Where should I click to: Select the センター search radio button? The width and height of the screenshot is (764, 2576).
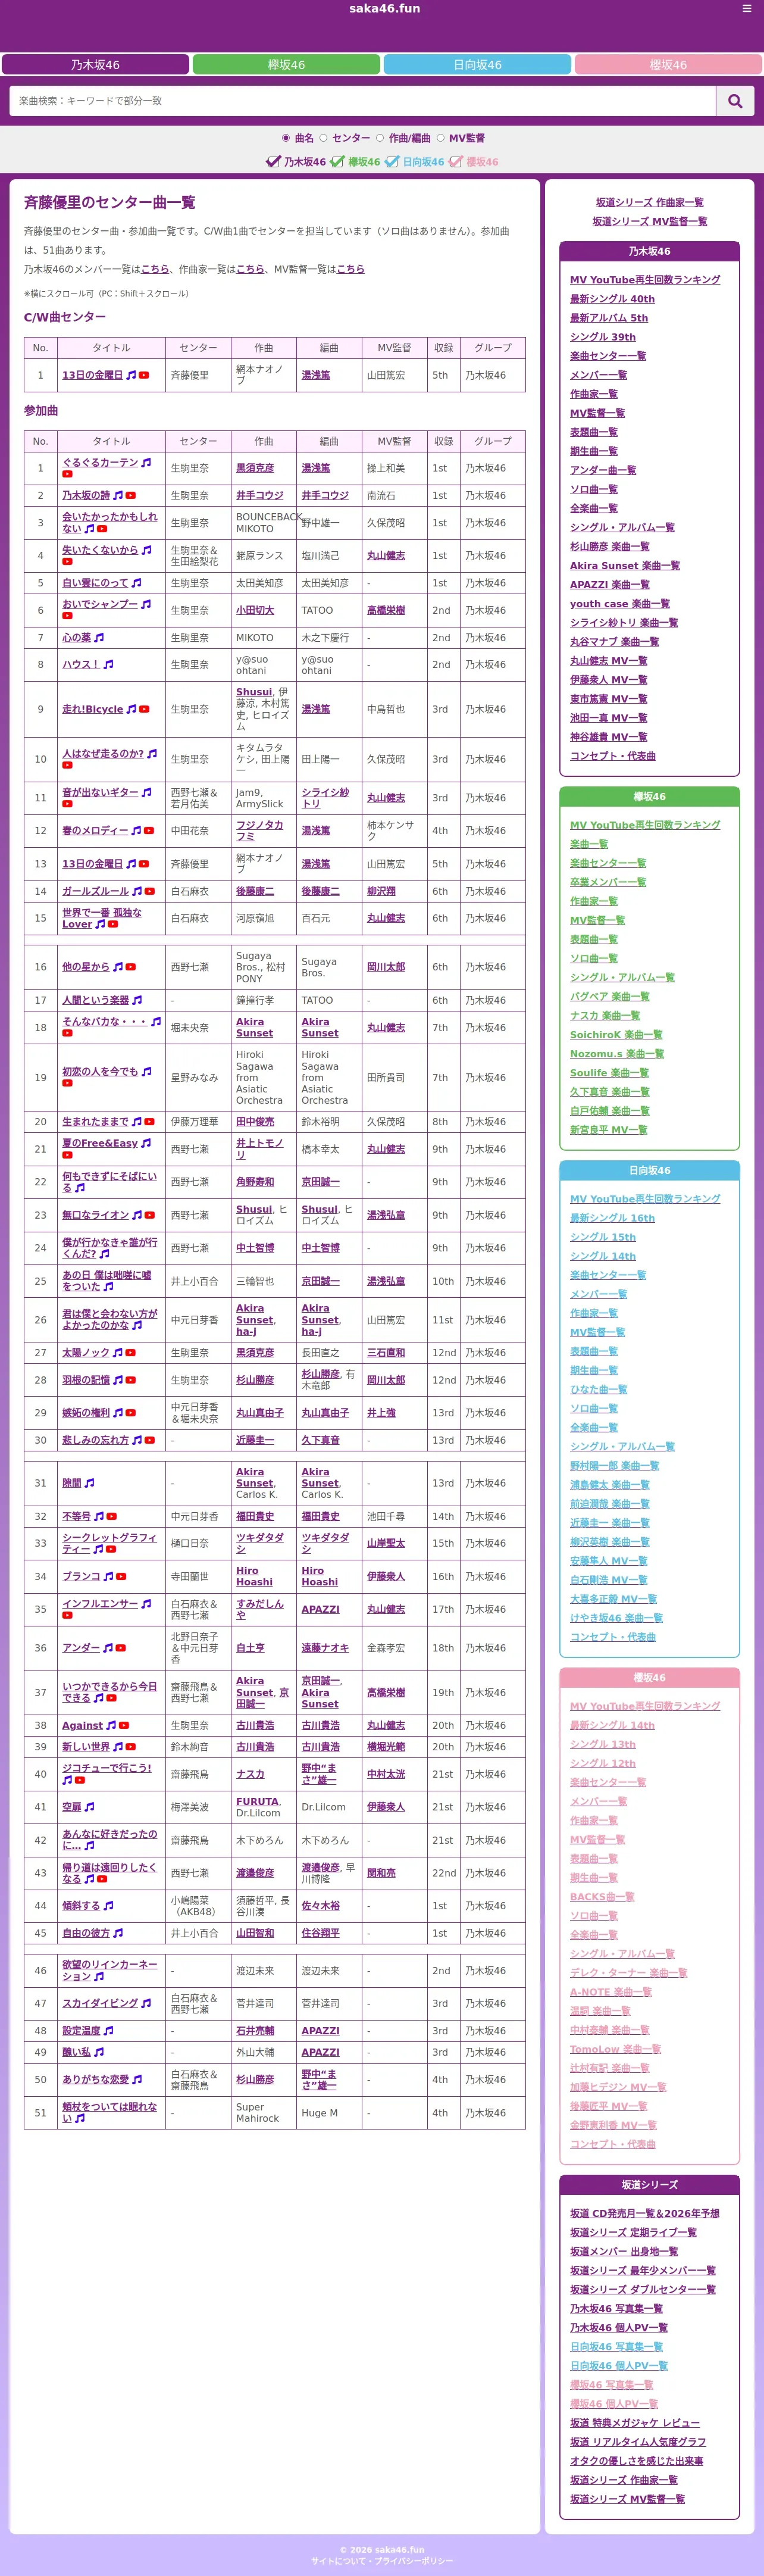323,138
